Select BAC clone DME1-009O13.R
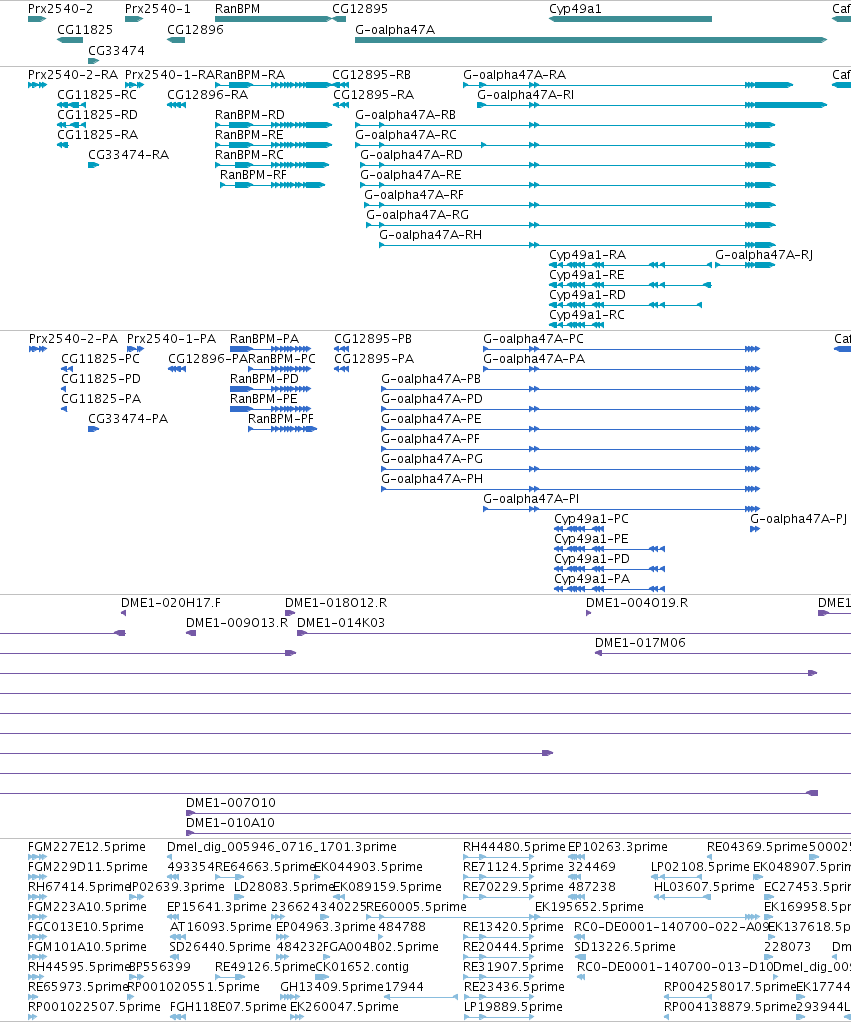Viewport: 851px width, 1022px height. pos(237,623)
